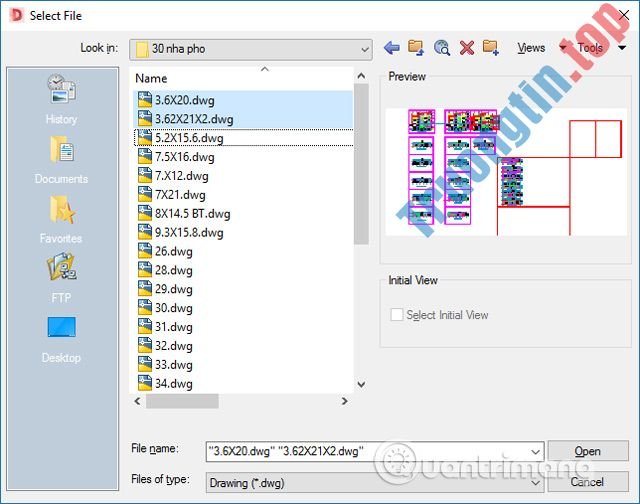The image size is (640, 504).
Task: Delete the selected file with red X
Action: click(467, 48)
